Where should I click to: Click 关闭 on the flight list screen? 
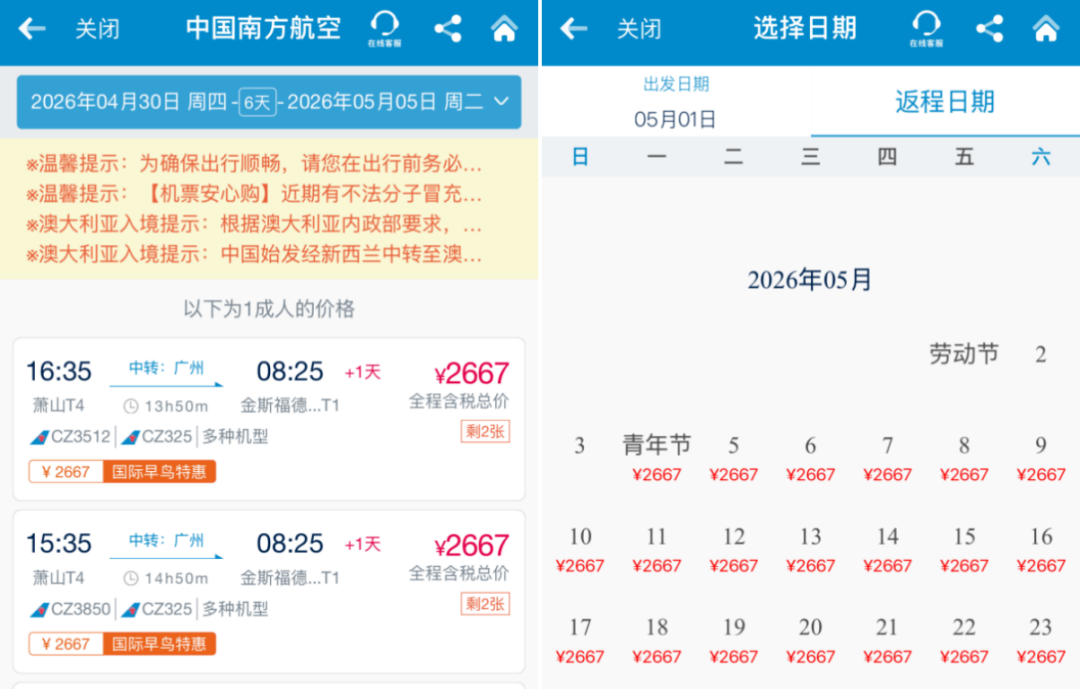coord(97,29)
